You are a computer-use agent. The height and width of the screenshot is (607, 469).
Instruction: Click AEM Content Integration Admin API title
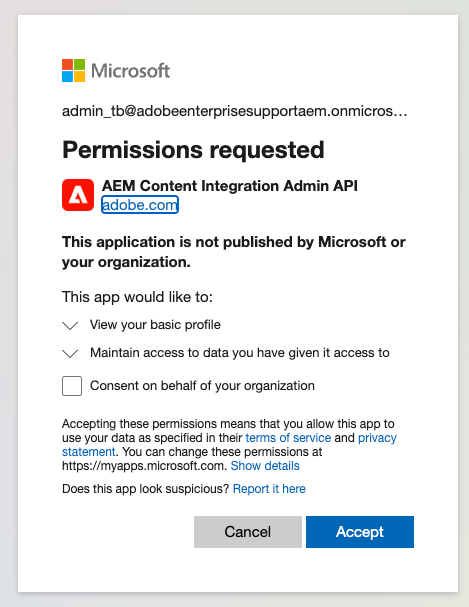coord(229,186)
